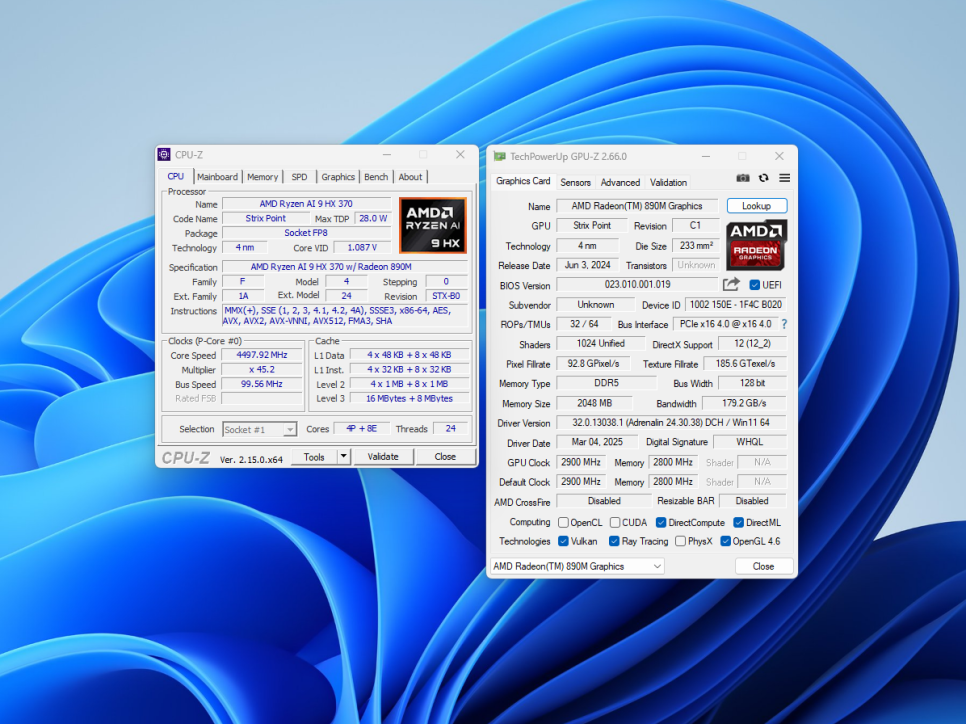Select the About tab in CPU-Z

410,177
